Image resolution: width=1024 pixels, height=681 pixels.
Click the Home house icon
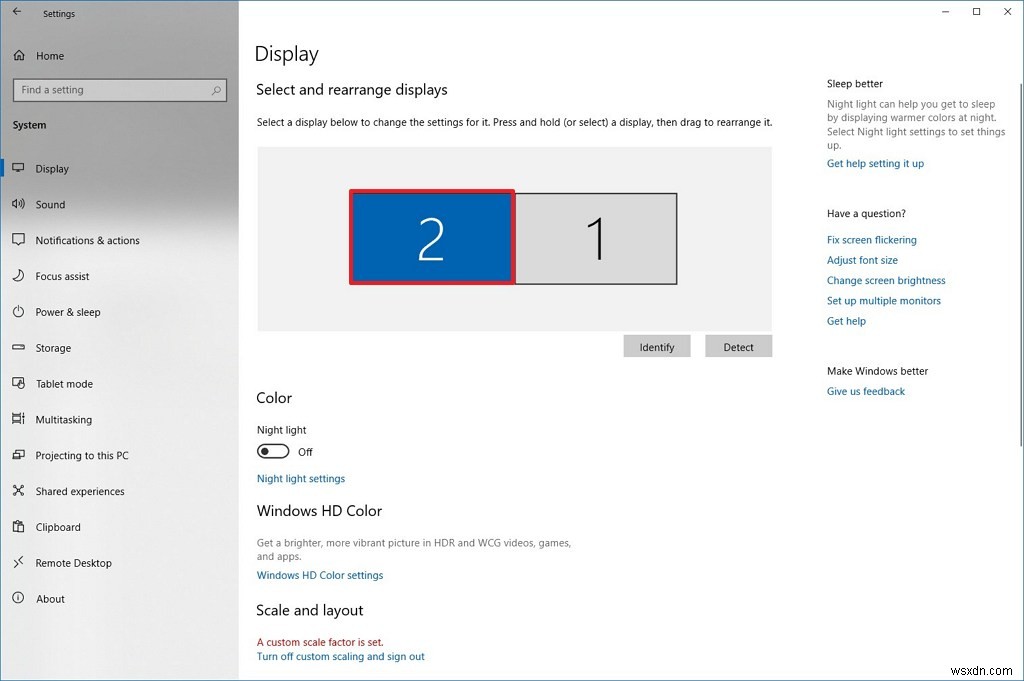tap(19, 55)
